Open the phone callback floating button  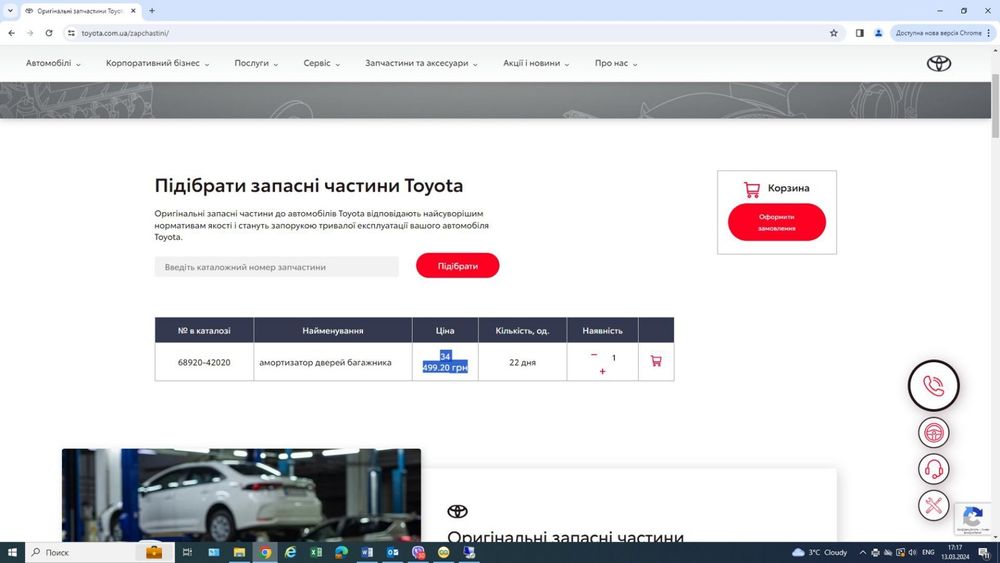click(x=934, y=386)
